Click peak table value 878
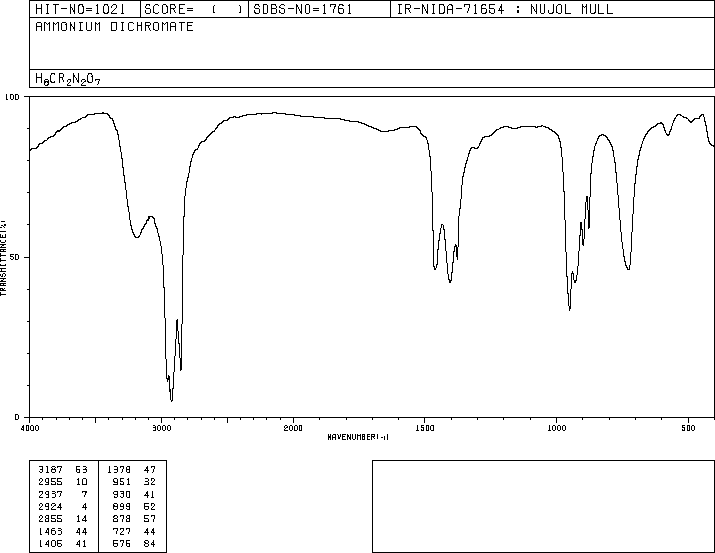The height and width of the screenshot is (553, 715). [122, 519]
